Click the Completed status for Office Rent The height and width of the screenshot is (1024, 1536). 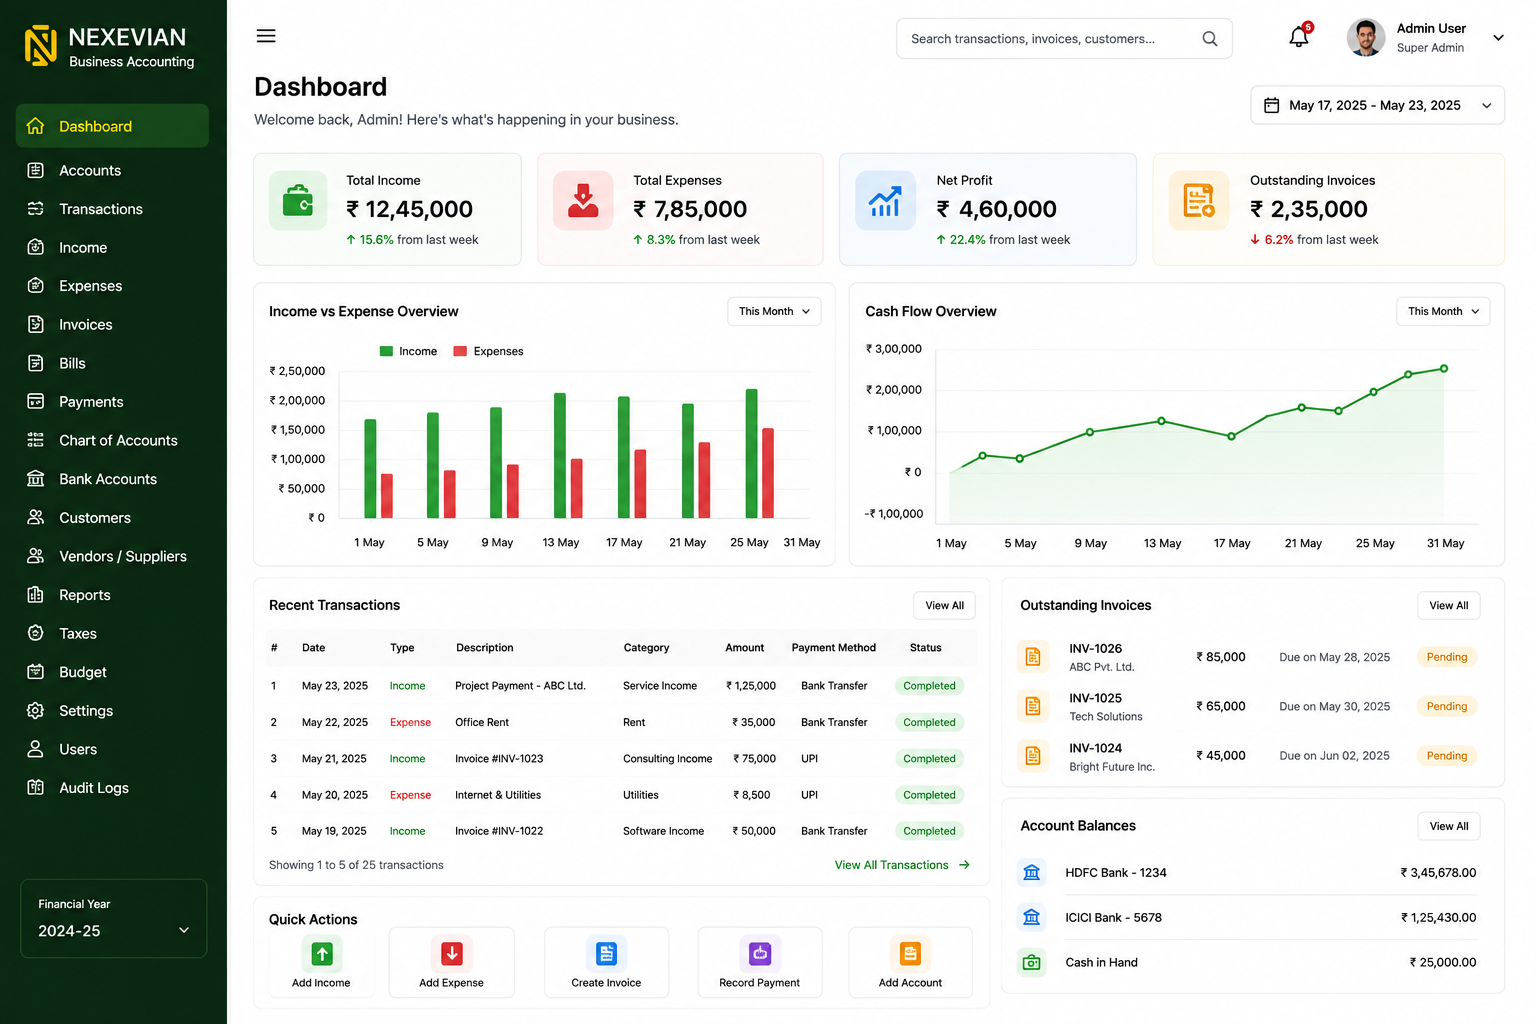[x=929, y=722]
